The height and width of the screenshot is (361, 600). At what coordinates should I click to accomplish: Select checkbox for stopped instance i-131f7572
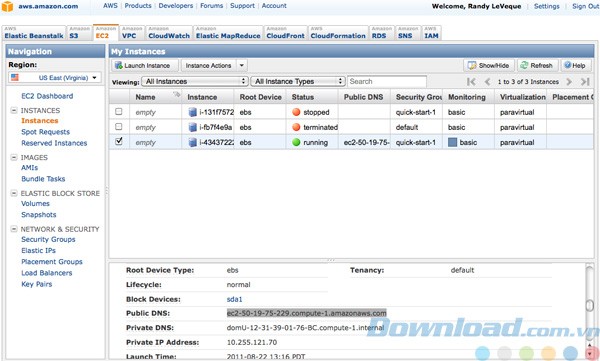[119, 111]
